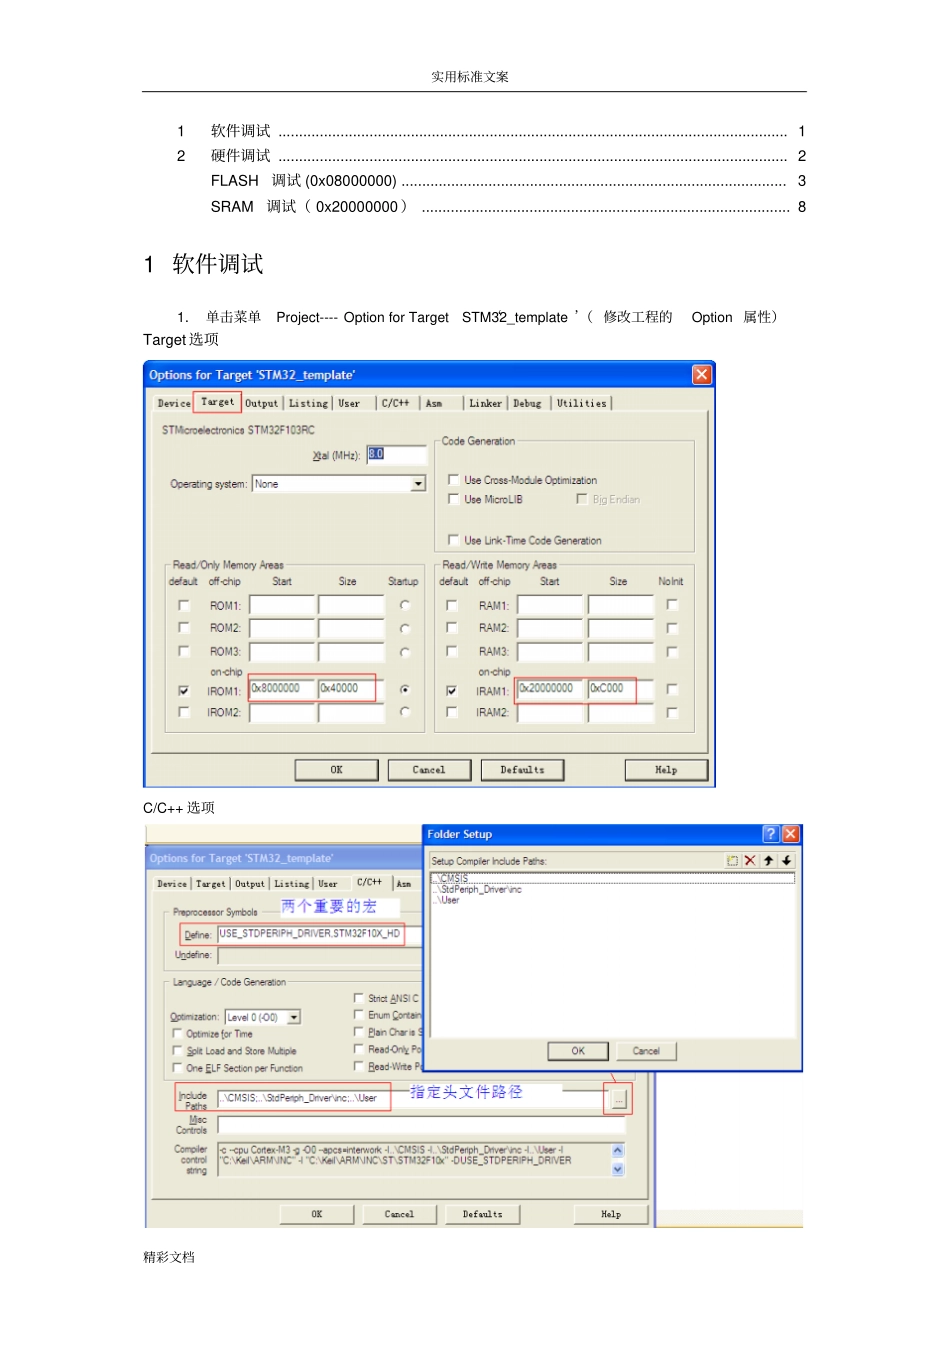Viewport: 950px width, 1345px height.
Task: Add new include path in Folder Setup
Action: pyautogui.click(x=732, y=860)
